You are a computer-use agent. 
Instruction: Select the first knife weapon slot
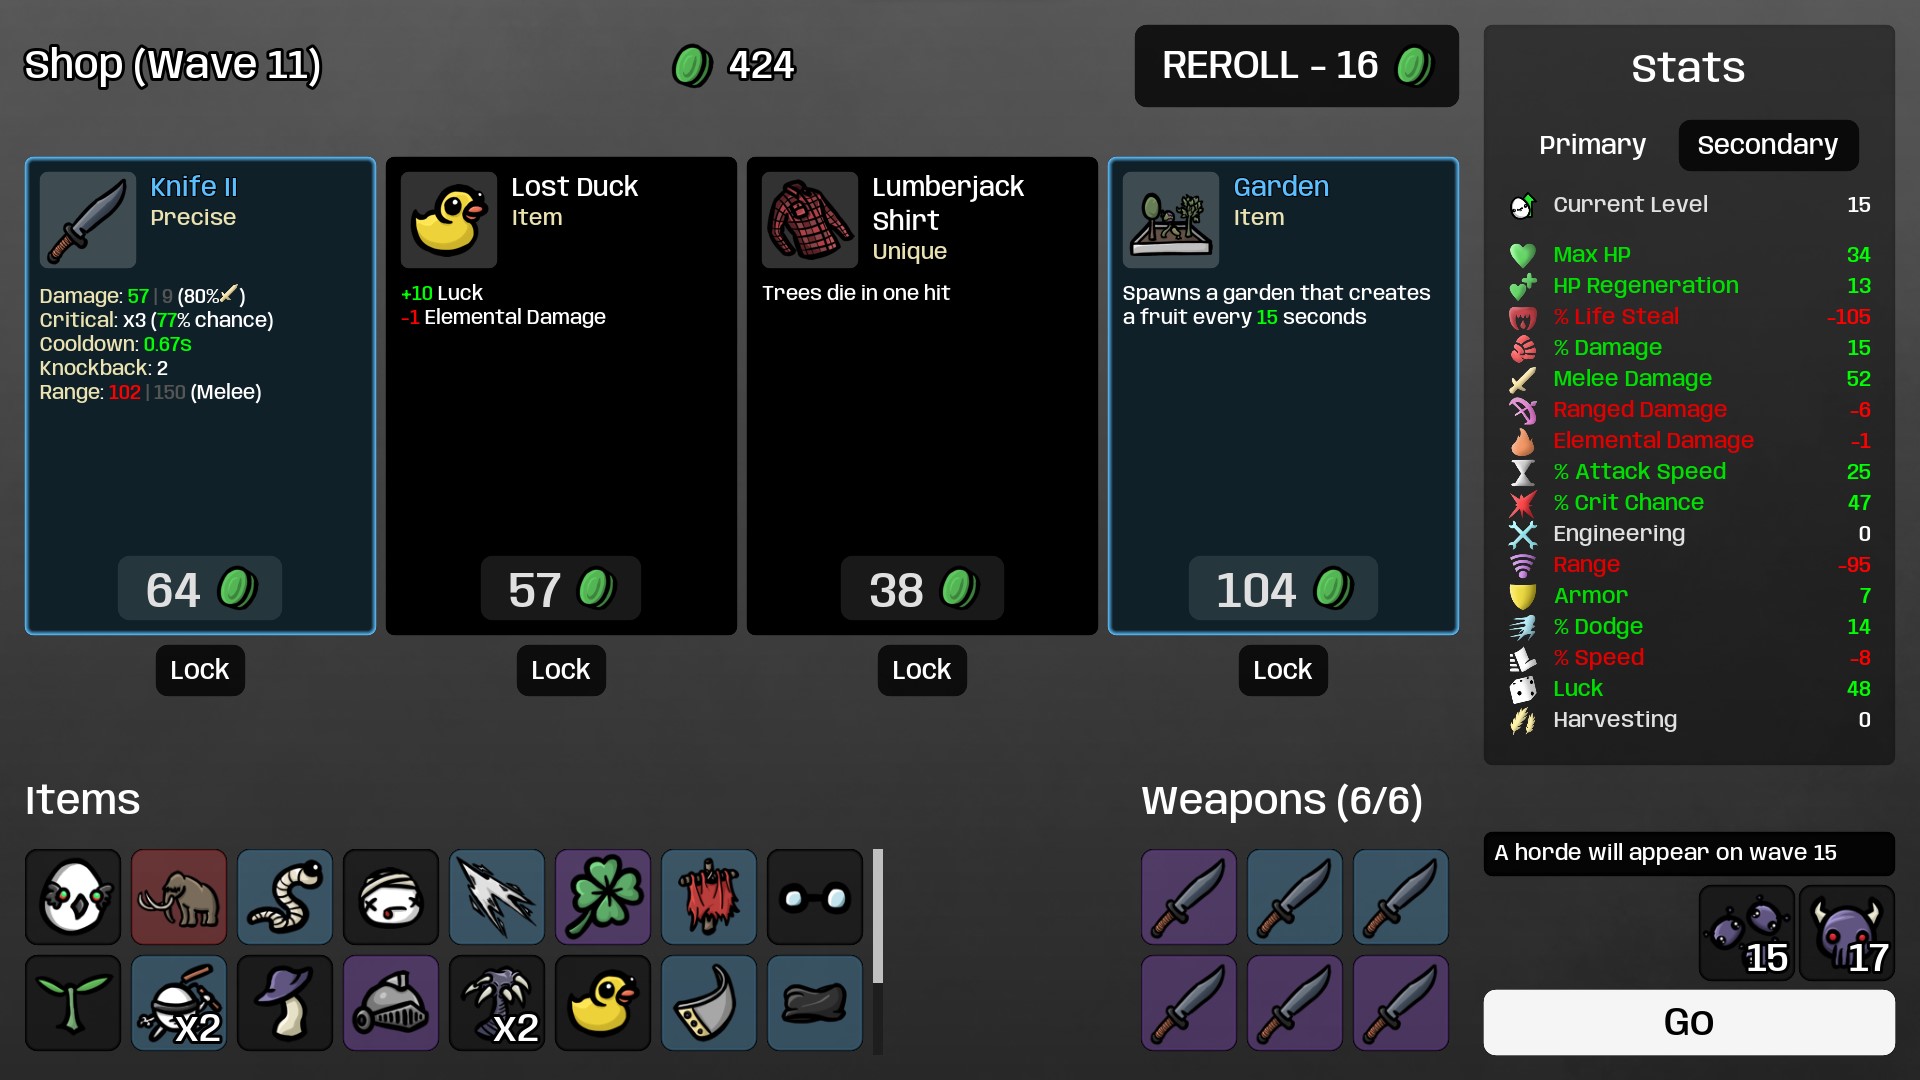coord(1189,897)
